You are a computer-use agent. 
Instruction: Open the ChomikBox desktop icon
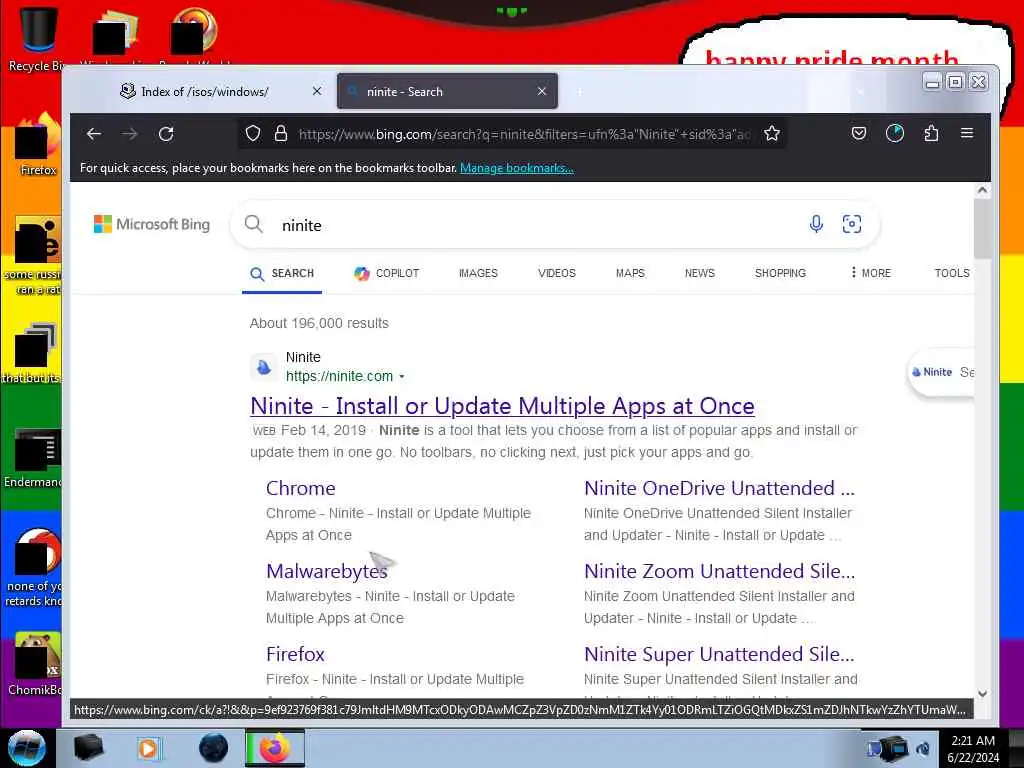(x=37, y=663)
